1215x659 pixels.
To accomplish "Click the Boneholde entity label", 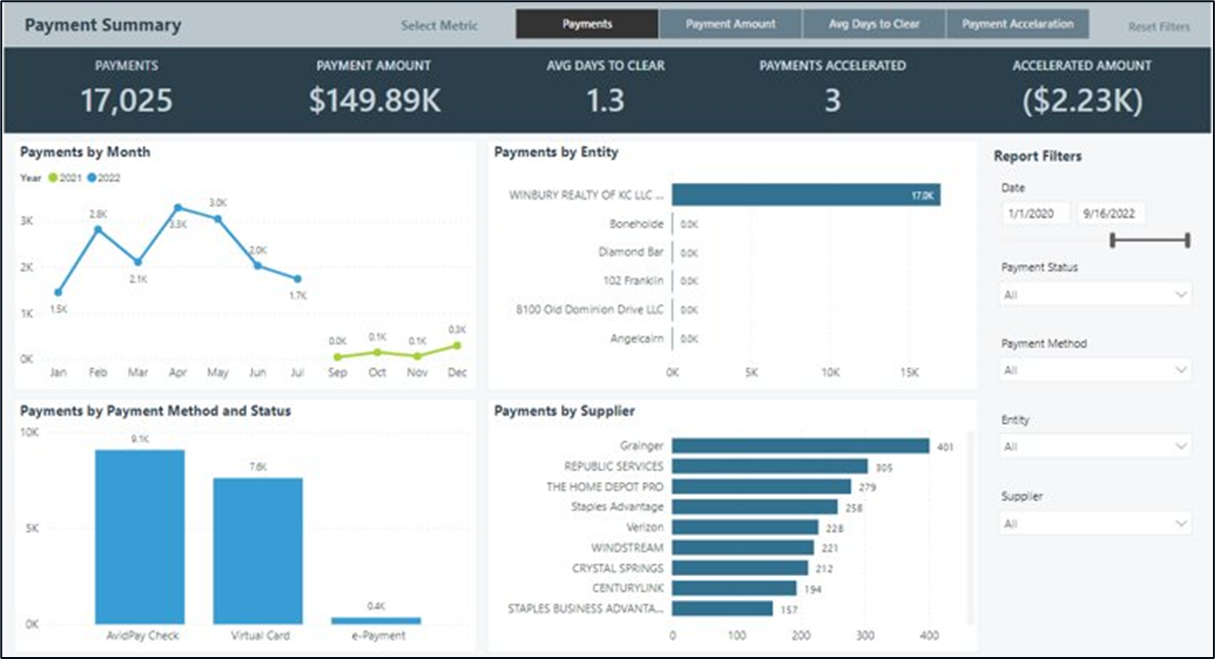I will click(636, 224).
